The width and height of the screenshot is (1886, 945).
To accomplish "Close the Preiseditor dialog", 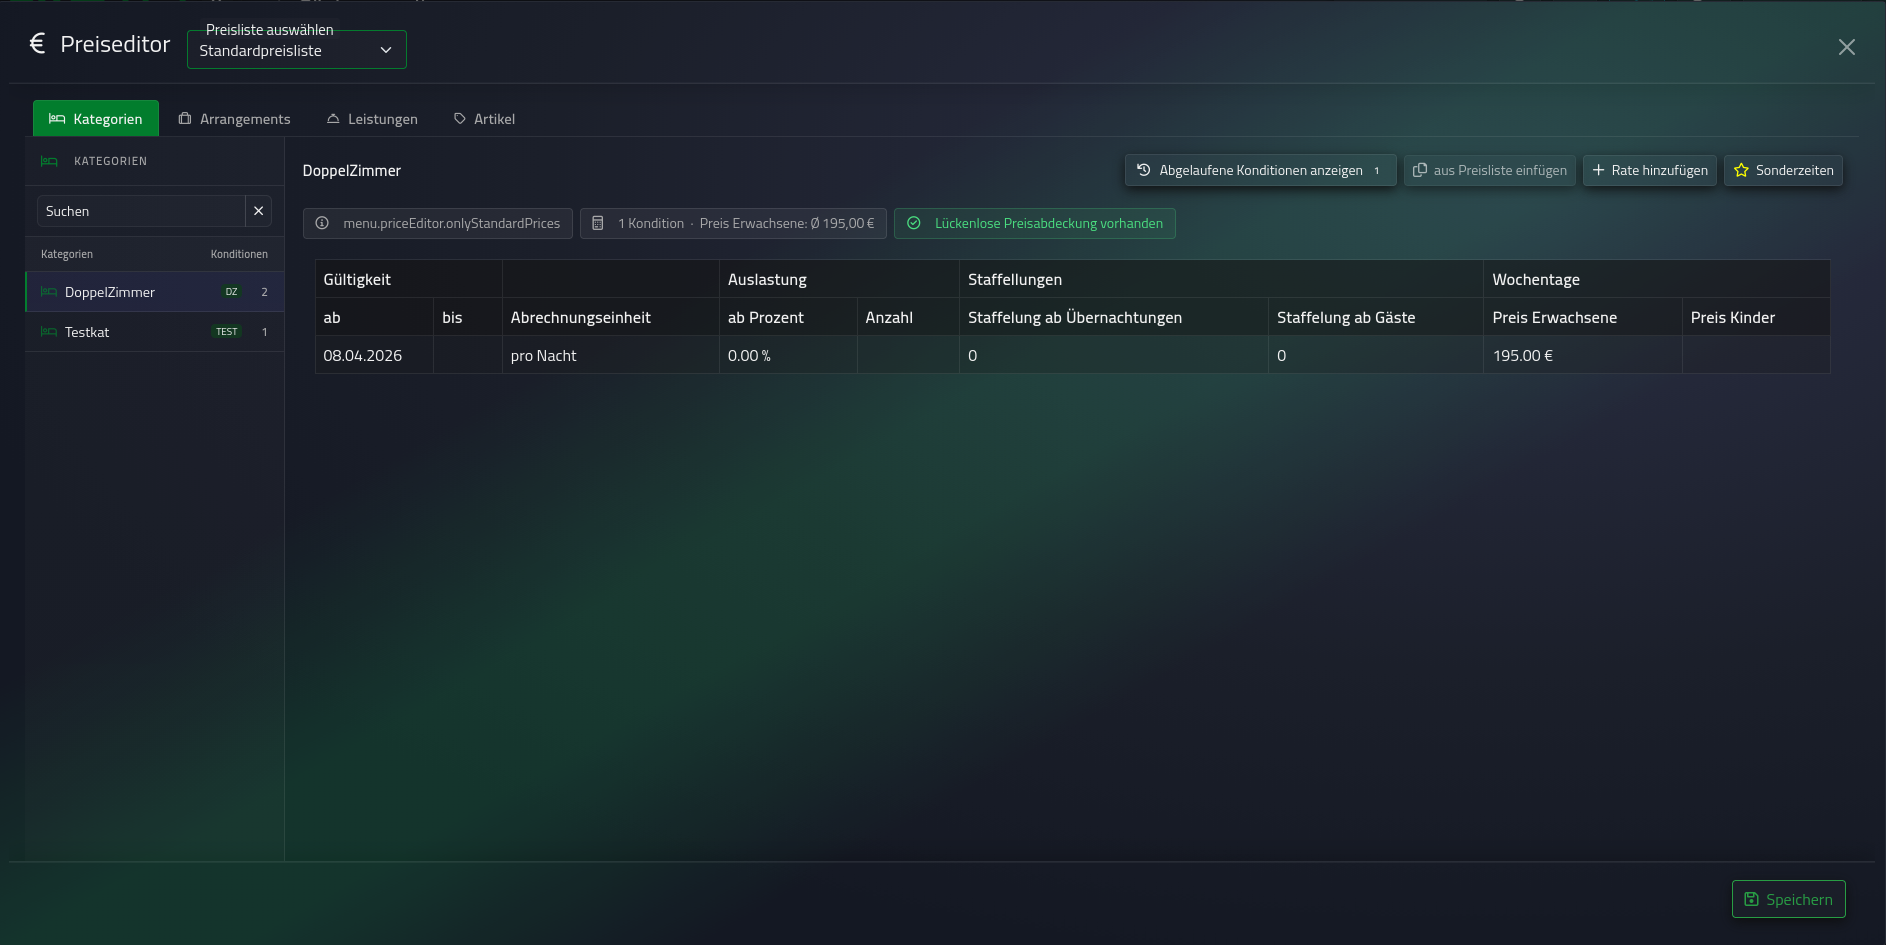I will 1846,47.
